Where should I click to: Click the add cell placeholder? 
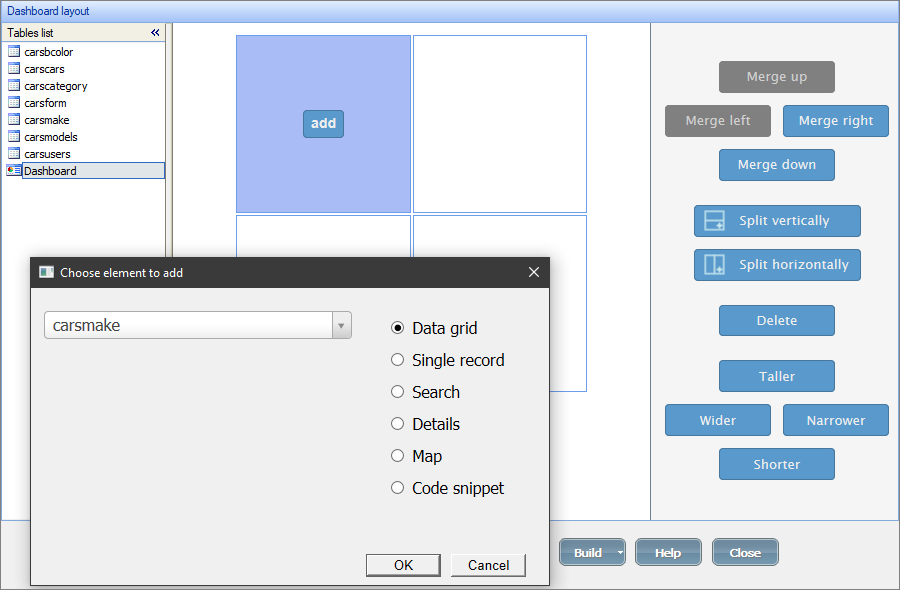[323, 123]
